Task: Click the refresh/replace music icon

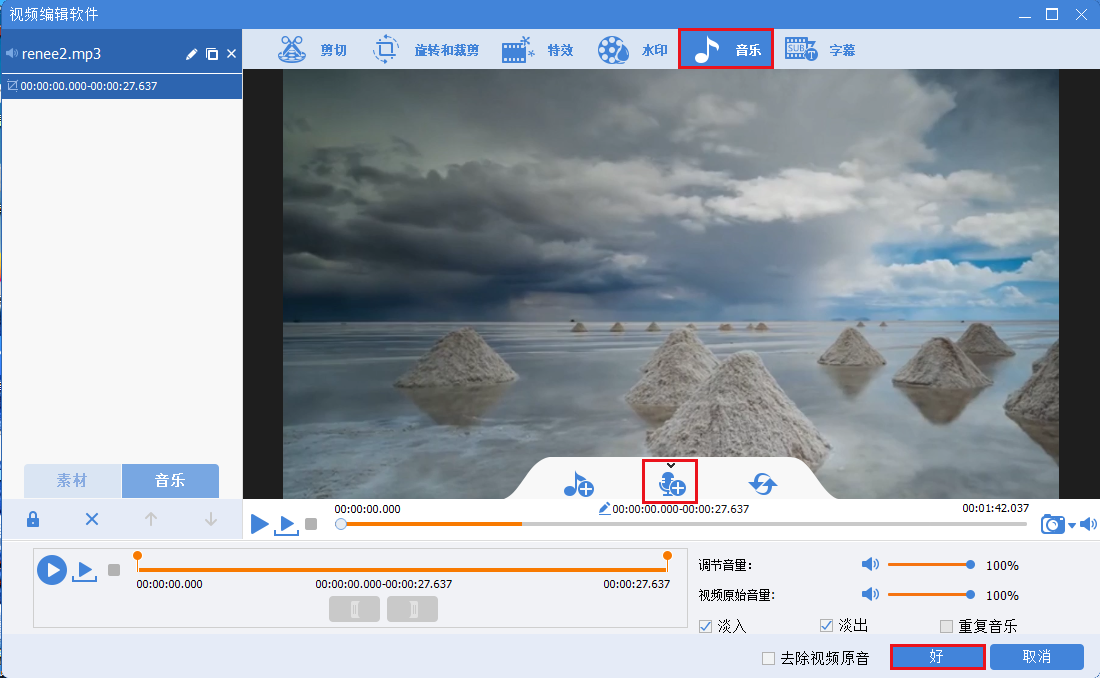Action: point(763,484)
